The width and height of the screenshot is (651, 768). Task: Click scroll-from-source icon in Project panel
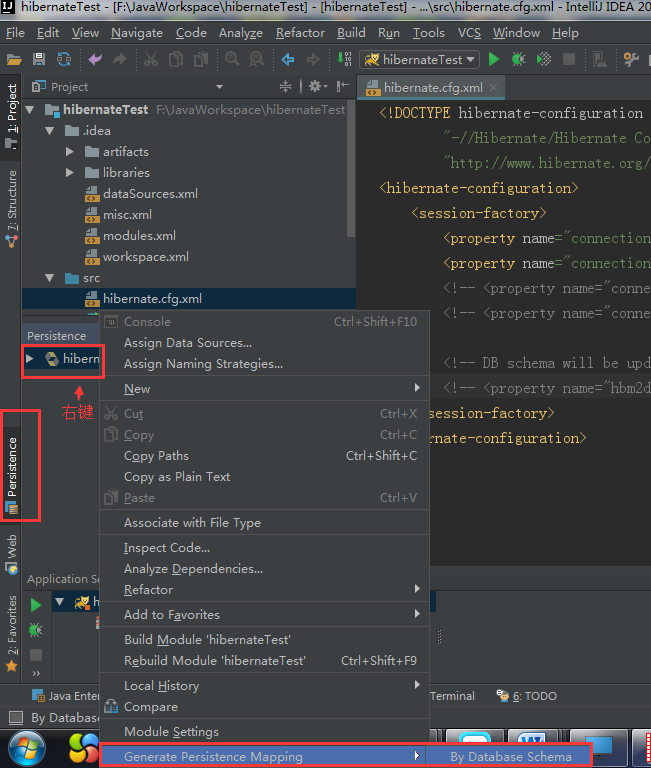(x=285, y=87)
